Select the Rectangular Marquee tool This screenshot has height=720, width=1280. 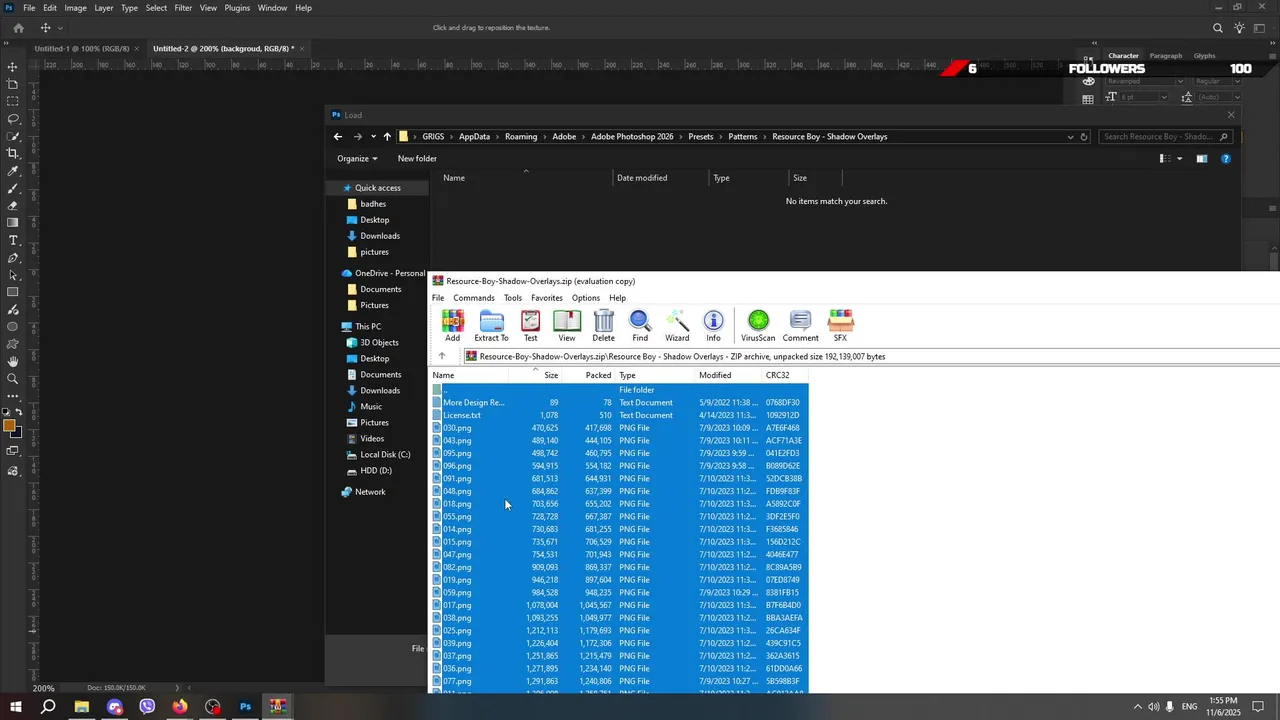point(13,101)
